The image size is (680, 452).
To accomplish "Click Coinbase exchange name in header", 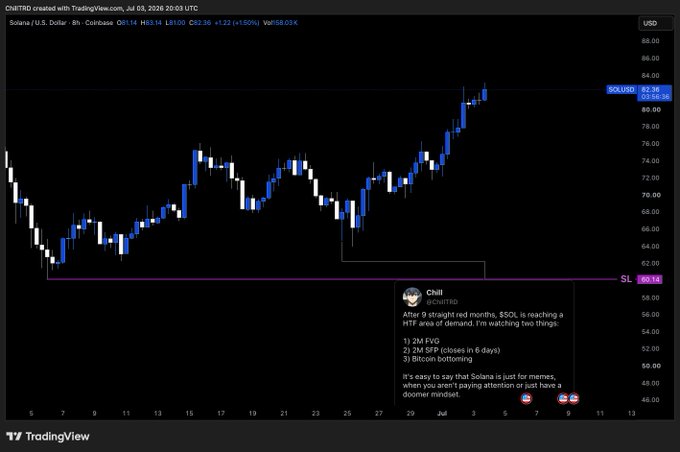I will pos(99,23).
